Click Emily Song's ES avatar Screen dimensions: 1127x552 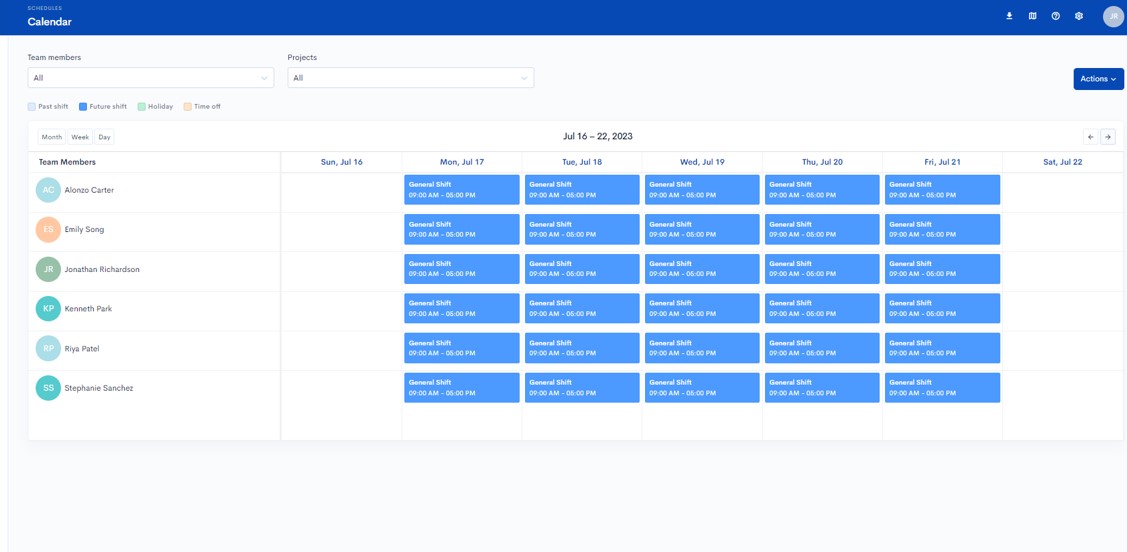pos(48,229)
